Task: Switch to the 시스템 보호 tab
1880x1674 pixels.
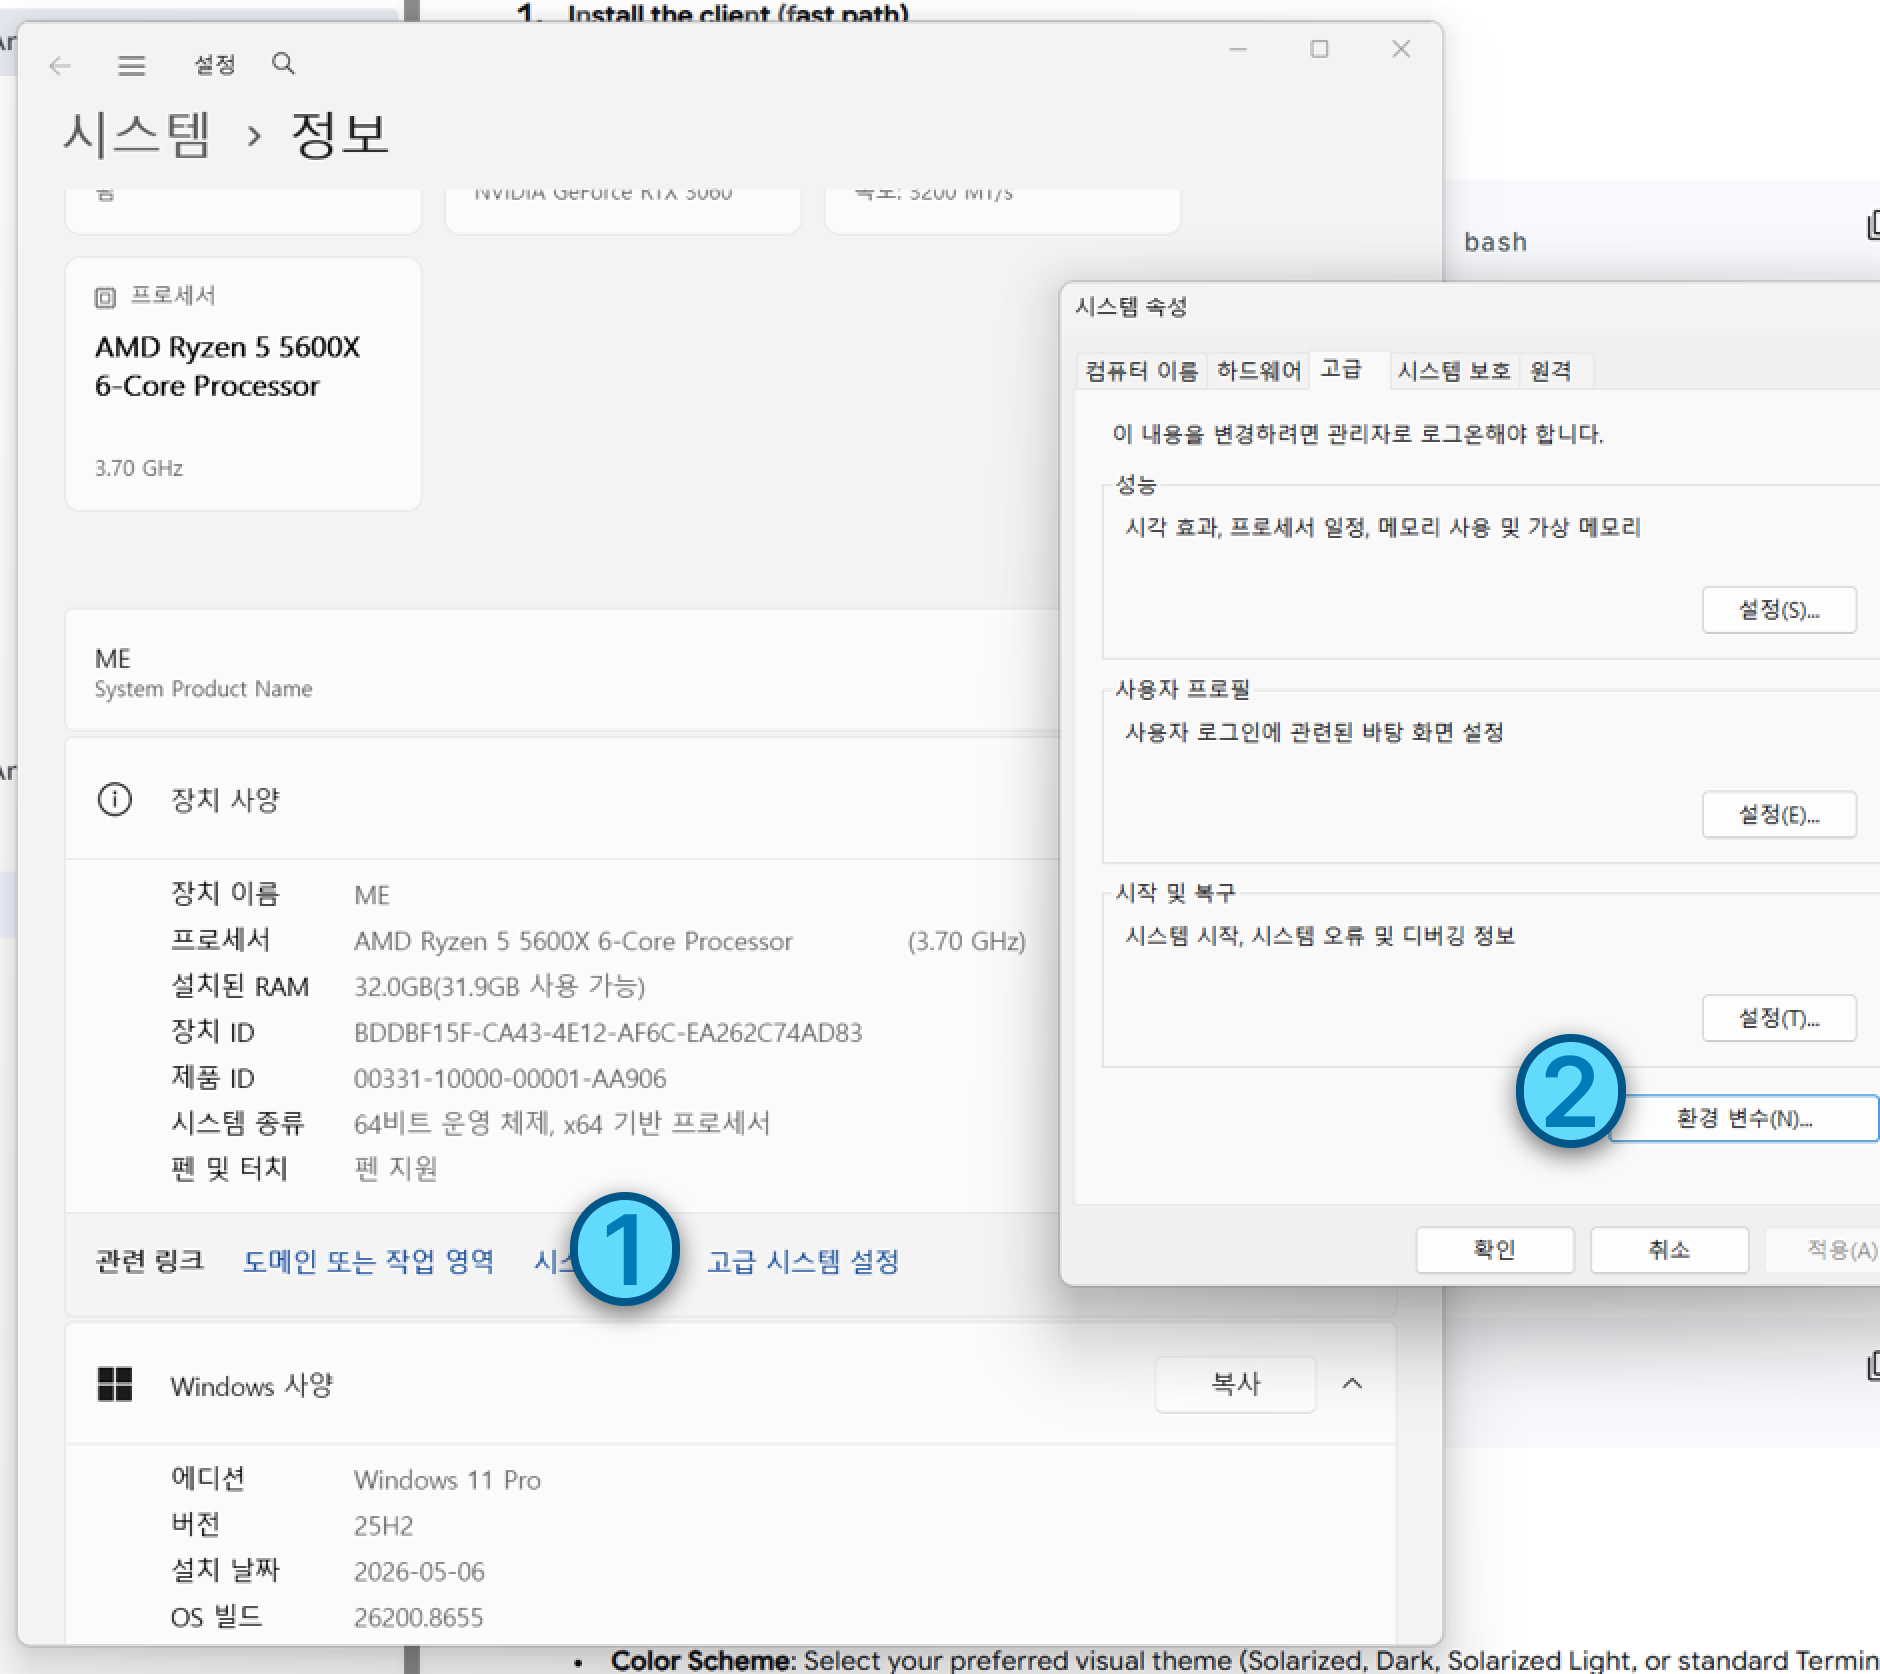Action: 1454,371
